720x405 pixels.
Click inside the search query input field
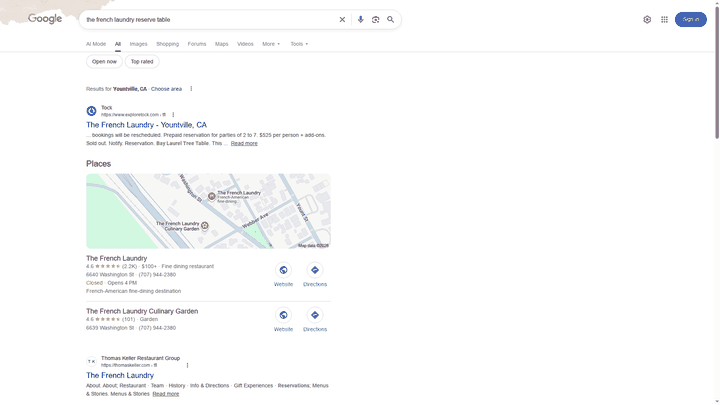[209, 20]
